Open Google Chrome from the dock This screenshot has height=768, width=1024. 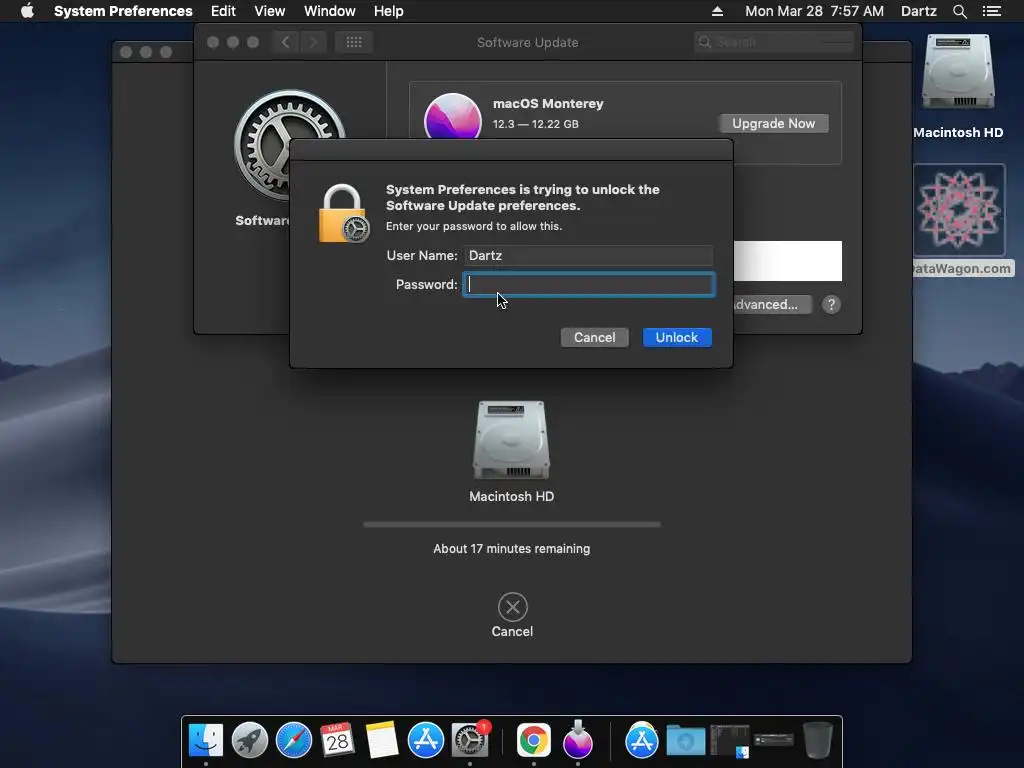[534, 740]
